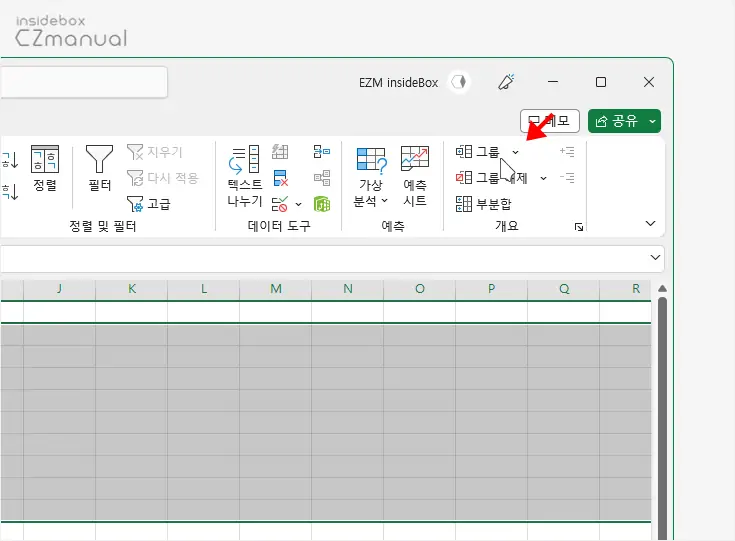Click Sort descending icon
The width and height of the screenshot is (735, 541).
coord(9,191)
